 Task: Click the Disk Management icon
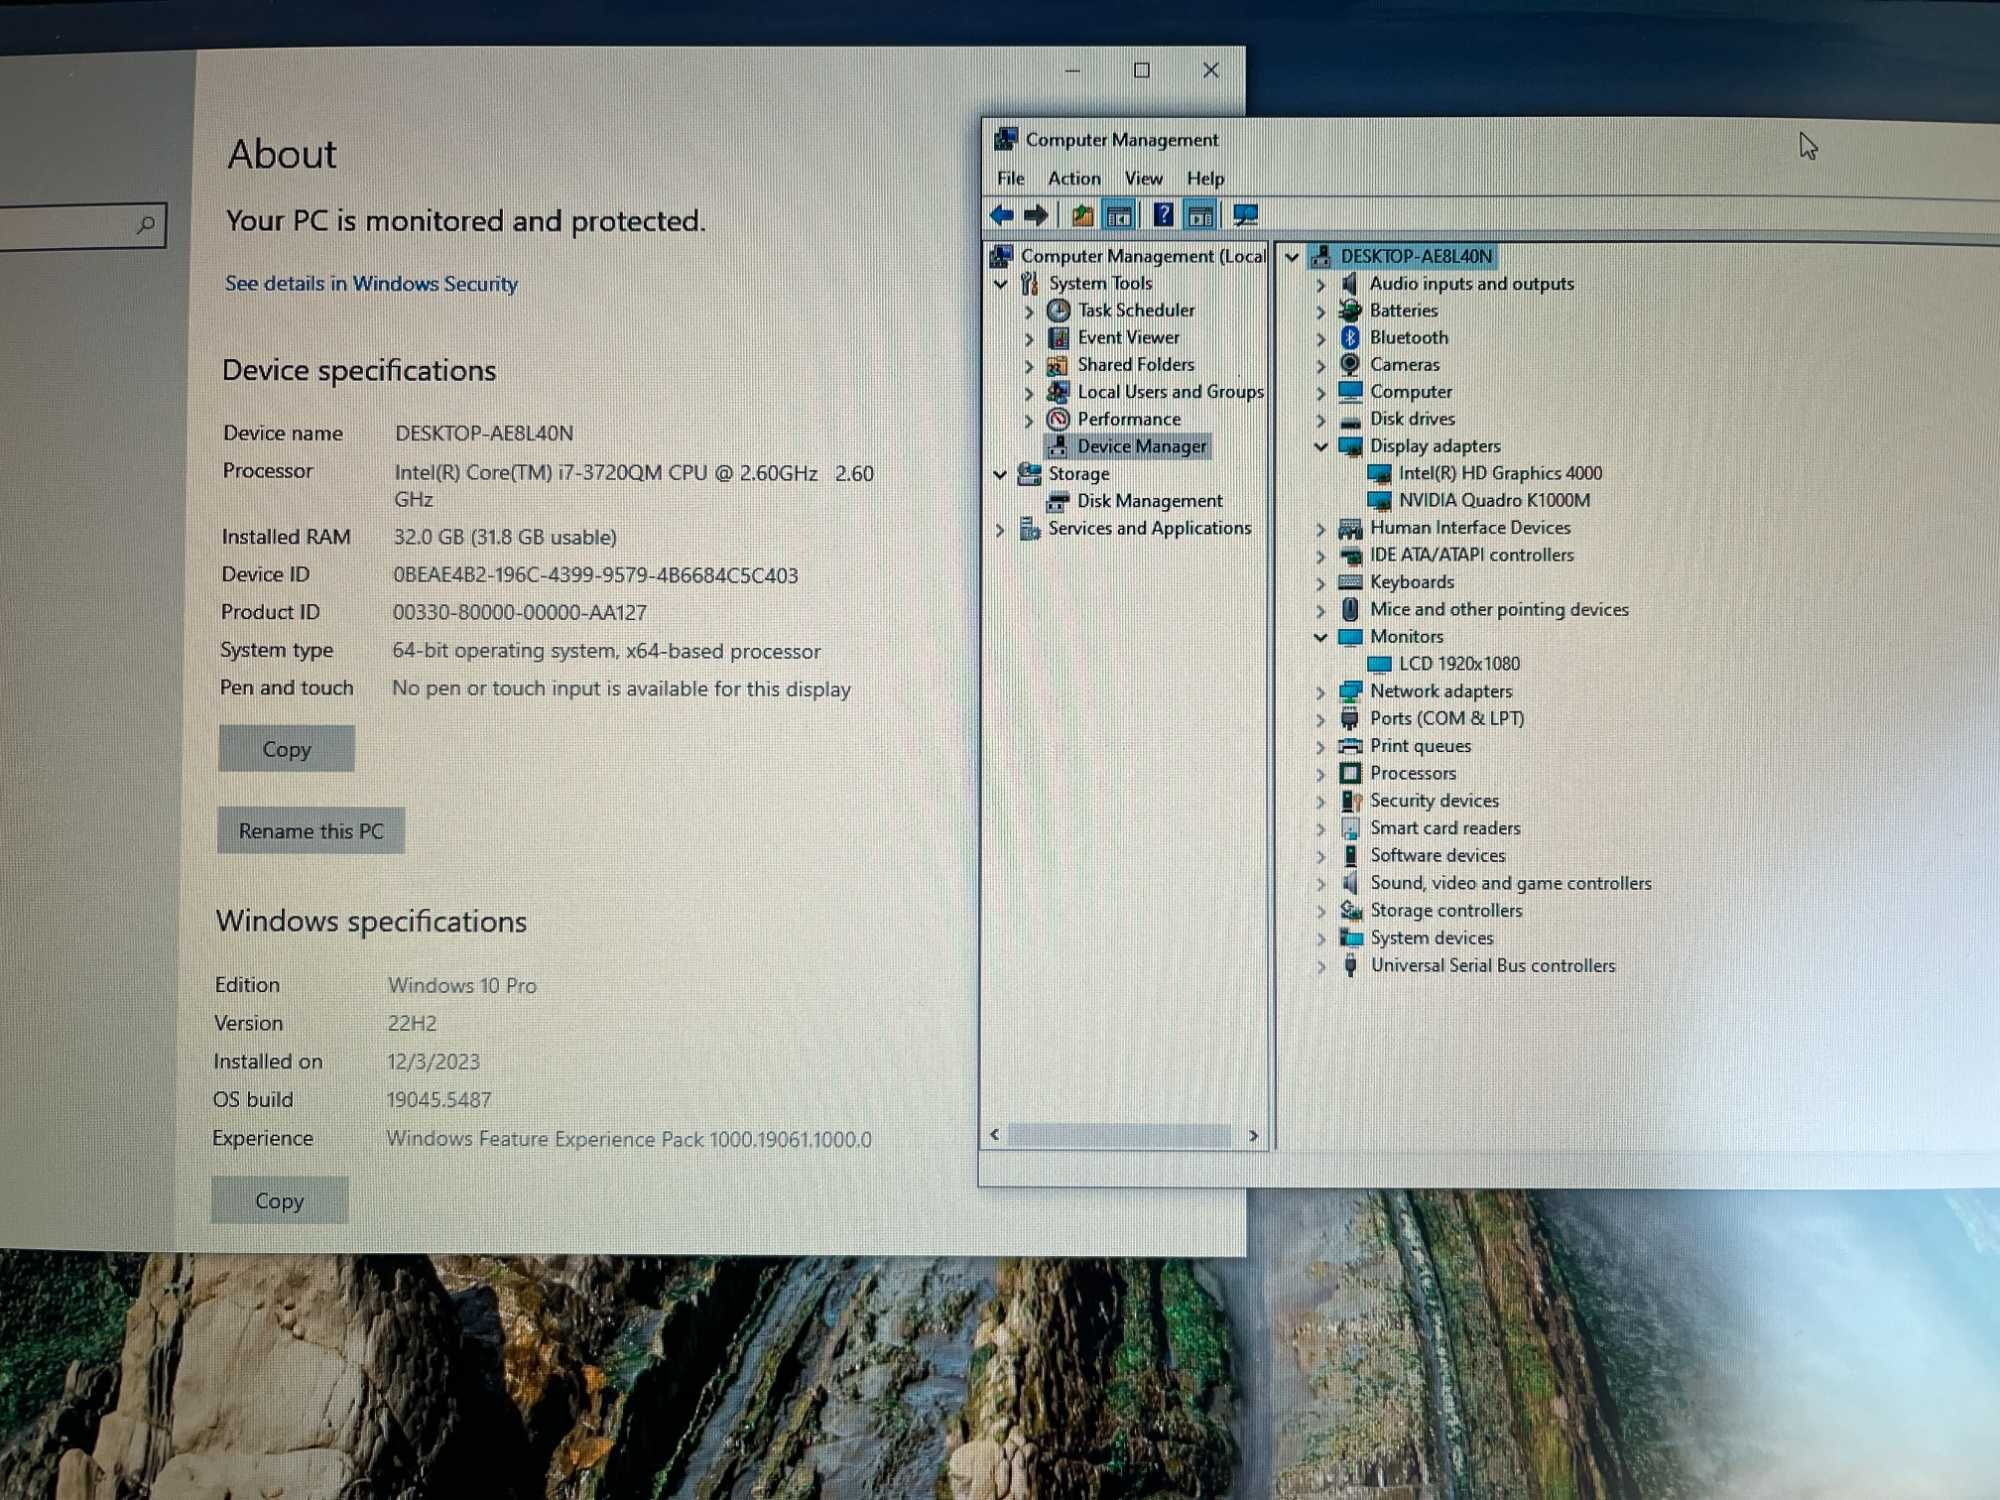[1057, 501]
